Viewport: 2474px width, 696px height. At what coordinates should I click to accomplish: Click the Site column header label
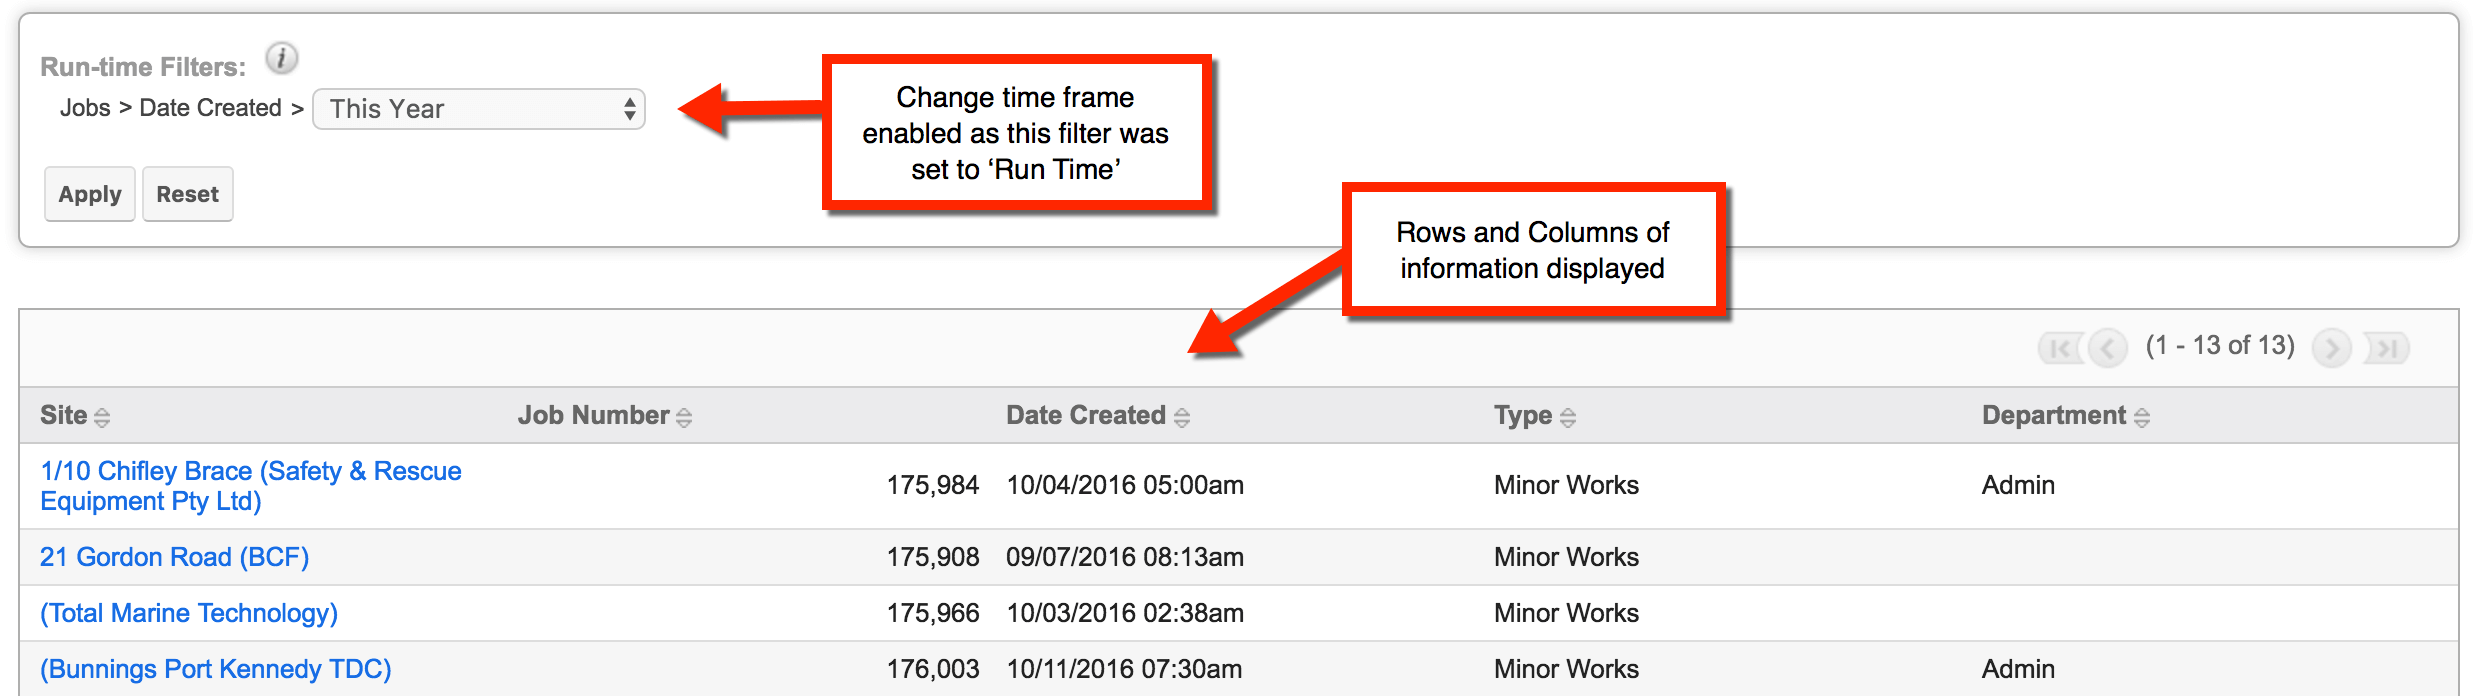pos(64,415)
